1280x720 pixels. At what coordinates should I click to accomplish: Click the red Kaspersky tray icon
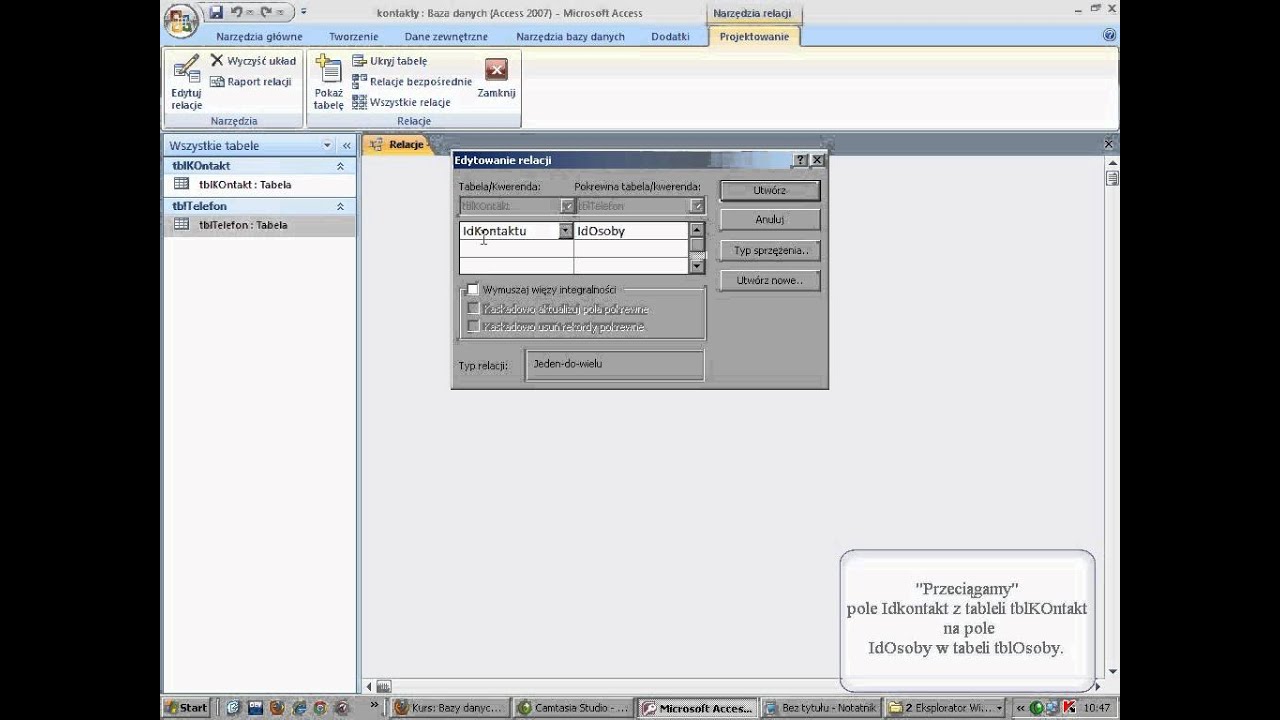coord(1070,708)
